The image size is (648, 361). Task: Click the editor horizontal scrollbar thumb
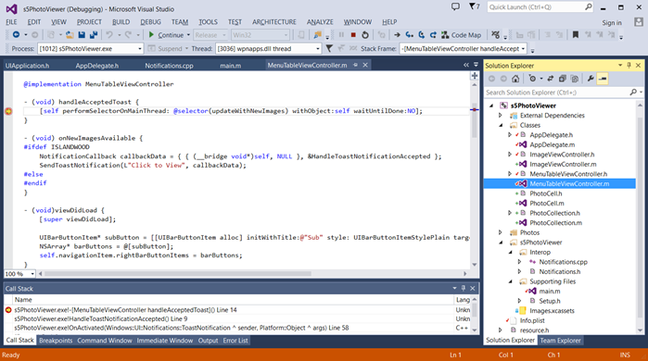[178, 273]
